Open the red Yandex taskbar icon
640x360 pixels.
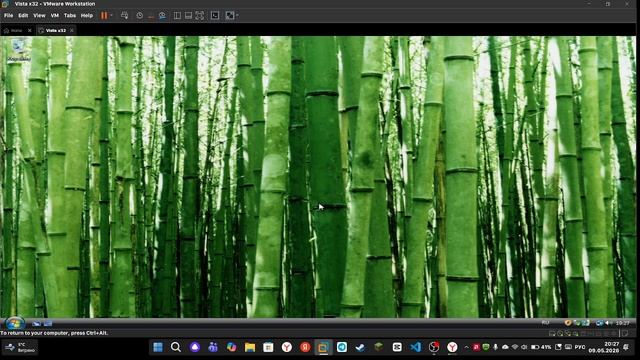(x=305, y=347)
